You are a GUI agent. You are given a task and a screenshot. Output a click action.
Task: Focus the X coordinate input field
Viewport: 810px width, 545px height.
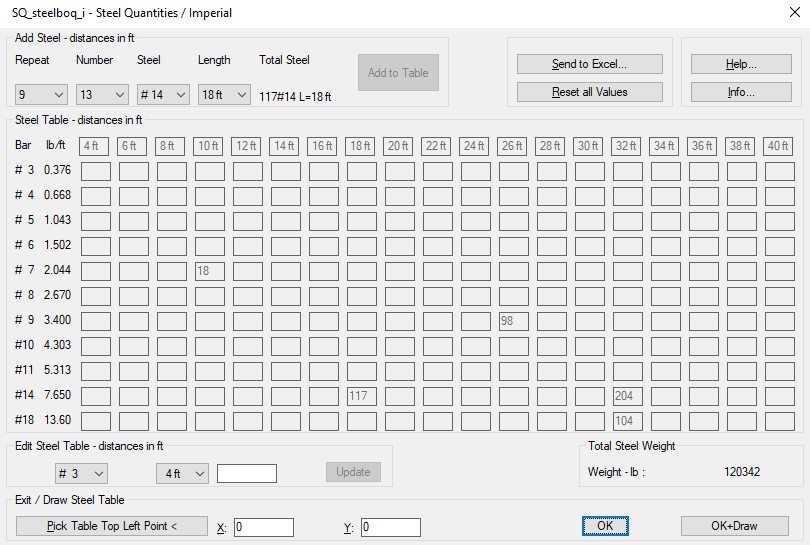click(x=264, y=527)
